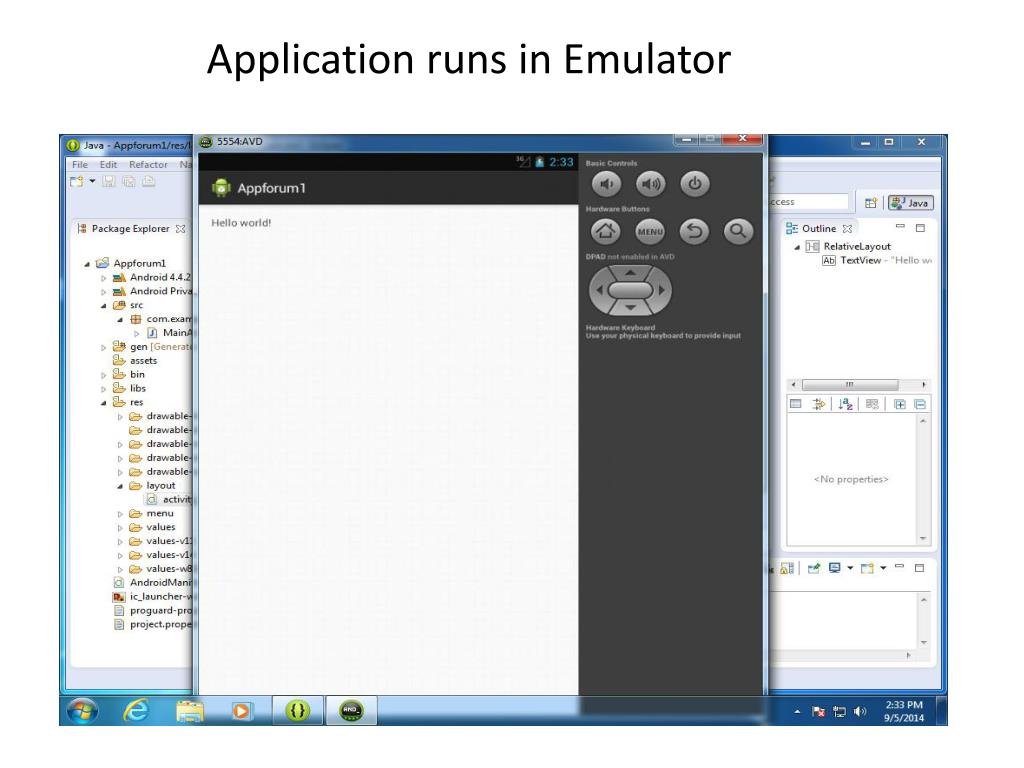Click Show Categories icon in properties panel
This screenshot has height=768, width=1024.
point(795,404)
